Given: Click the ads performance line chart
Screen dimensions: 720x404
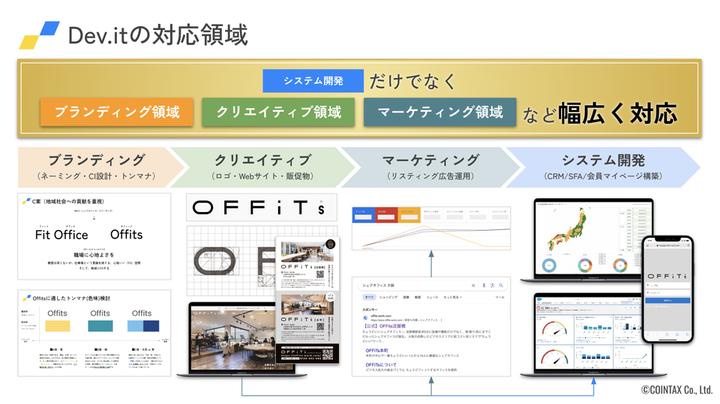Looking at the screenshot, I should click(431, 236).
